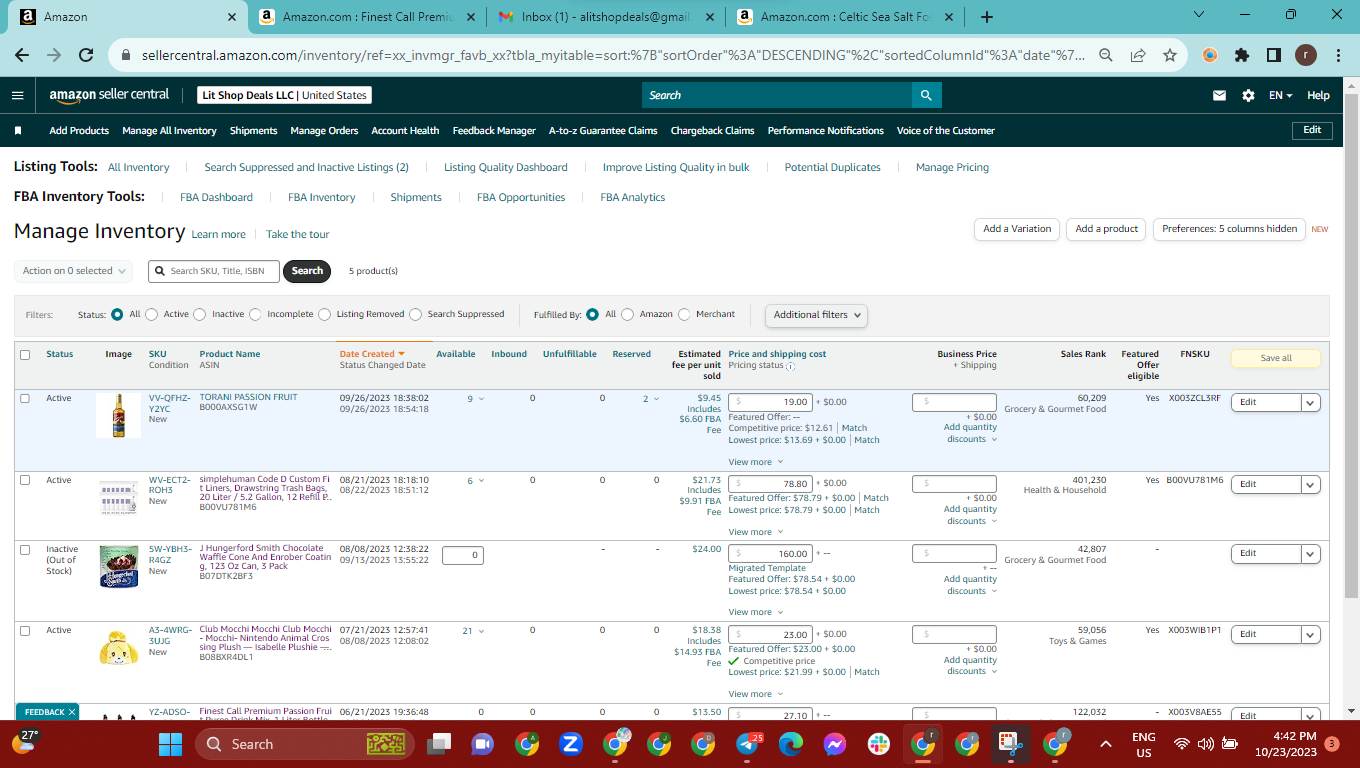Check the J Hungerford Smith row checkbox
1360x768 pixels.
25,549
